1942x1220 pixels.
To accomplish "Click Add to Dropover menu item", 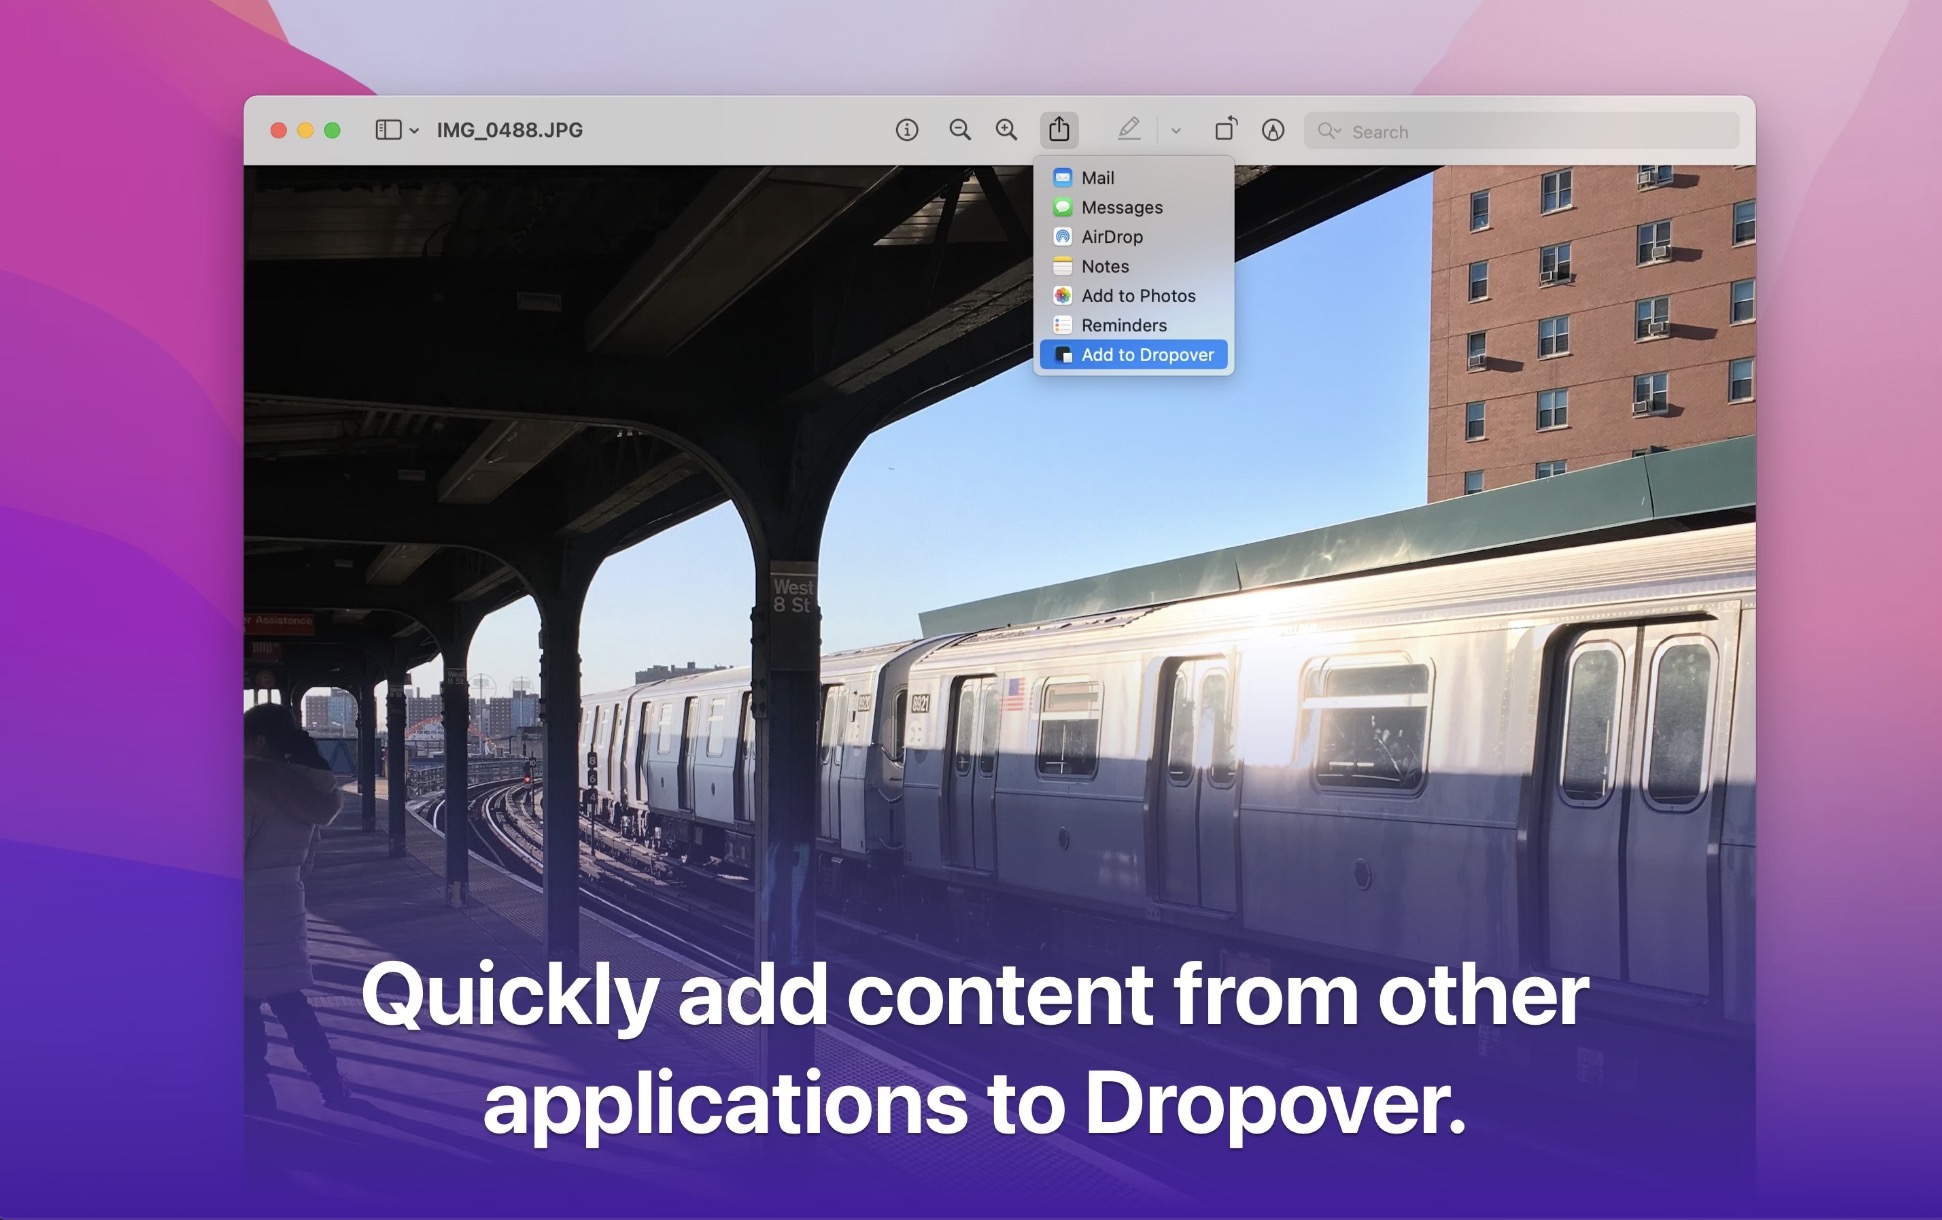I will coord(1146,355).
